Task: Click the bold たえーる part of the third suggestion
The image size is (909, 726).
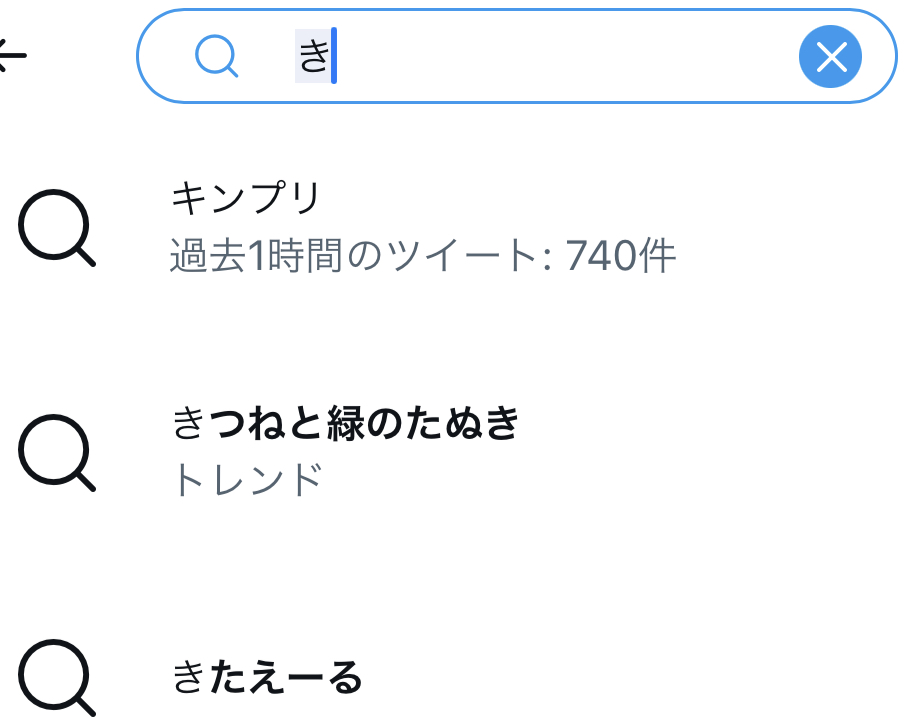Action: [x=285, y=678]
